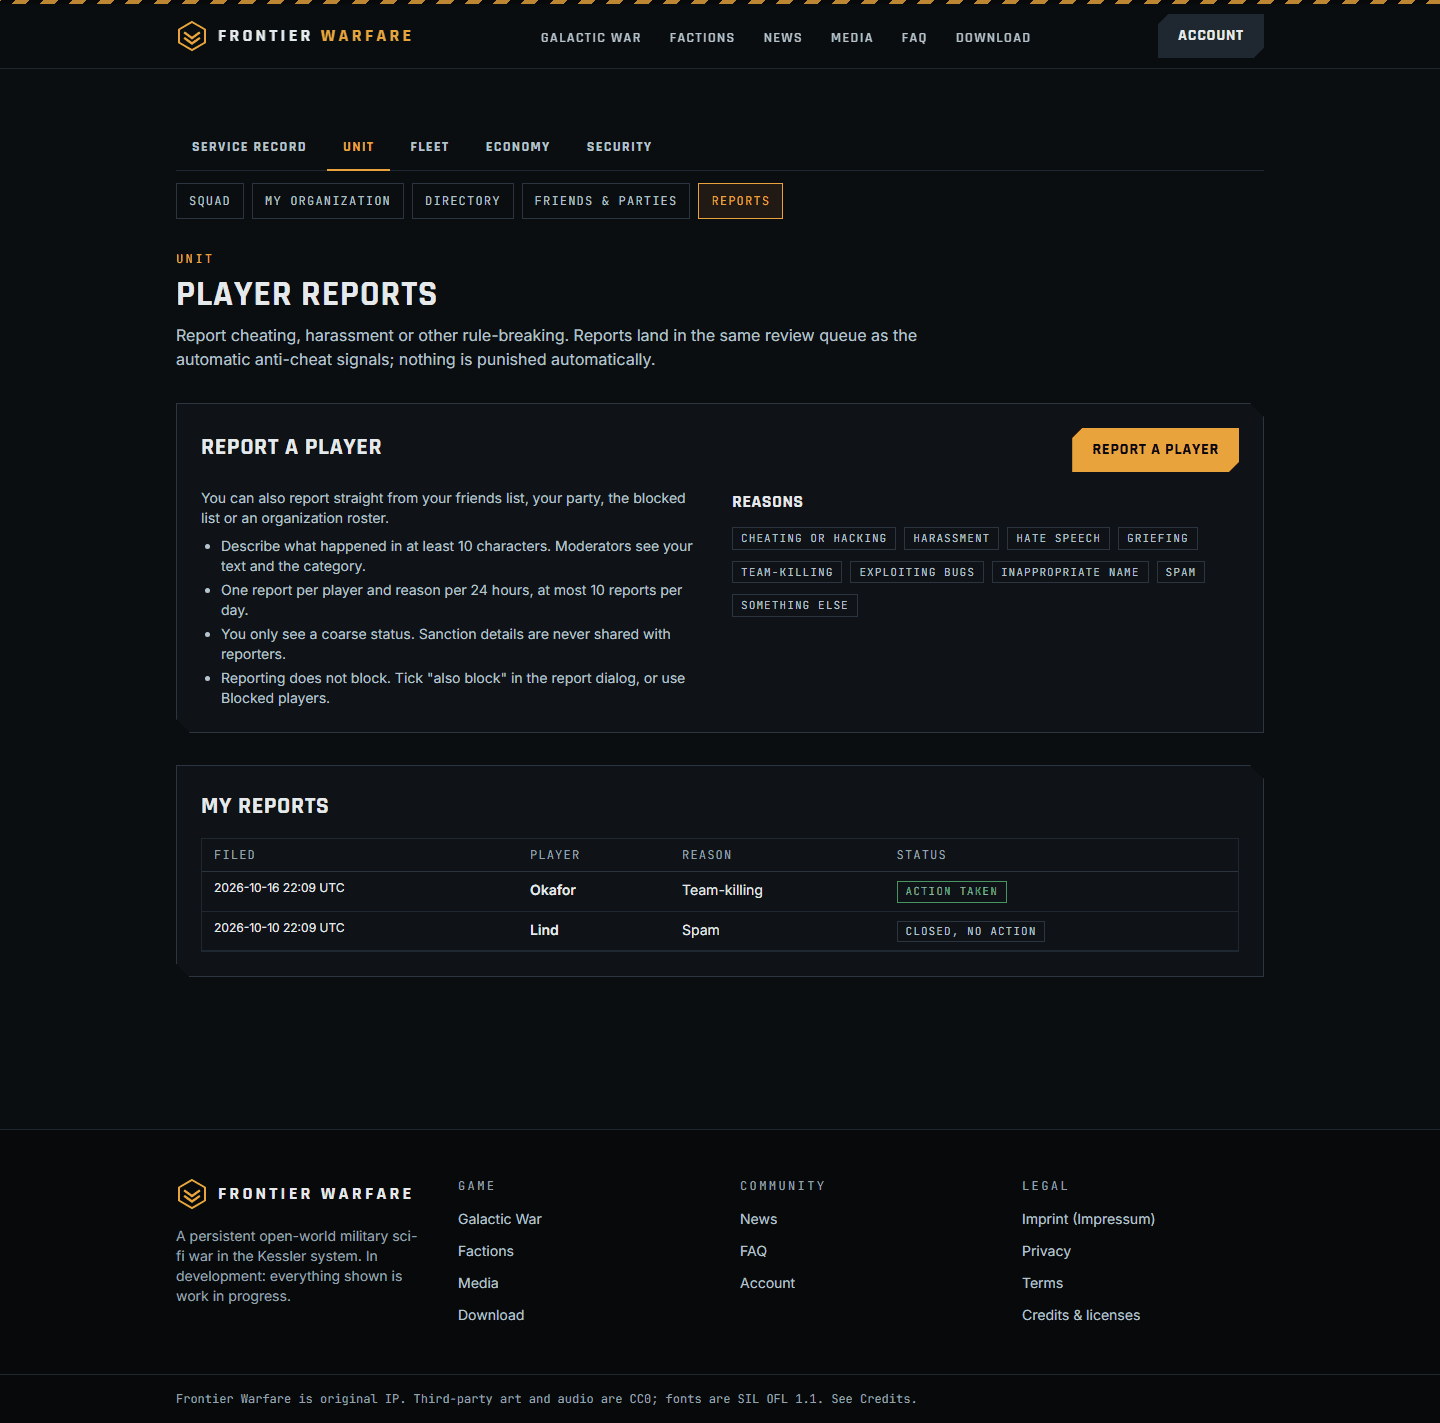Select the Unit tab
1440x1423 pixels.
click(x=359, y=147)
